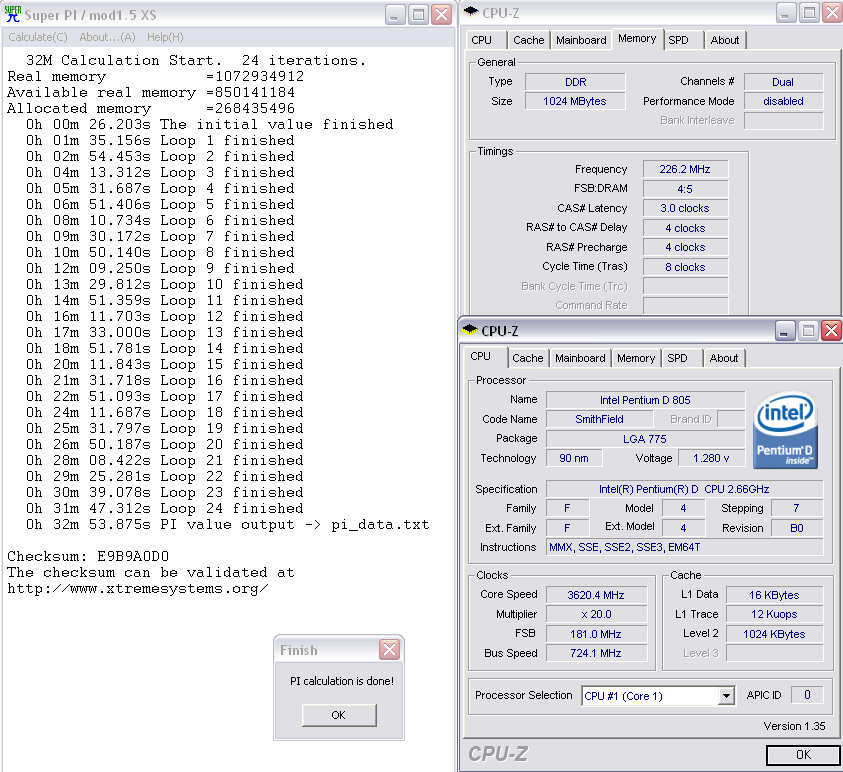Click the processor Name Intel Pentium D 805
843x772 pixels.
click(645, 400)
